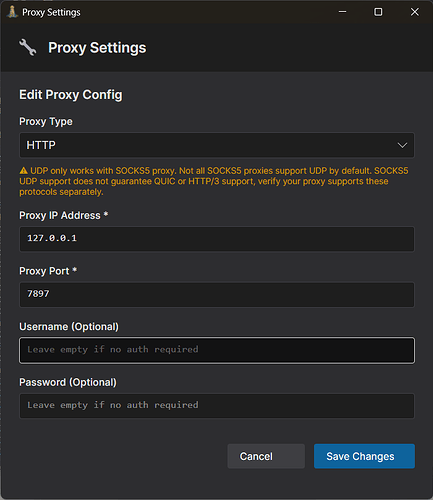
Task: Click the orange UDP SOCKS5 warning text
Action: pyautogui.click(x=214, y=181)
